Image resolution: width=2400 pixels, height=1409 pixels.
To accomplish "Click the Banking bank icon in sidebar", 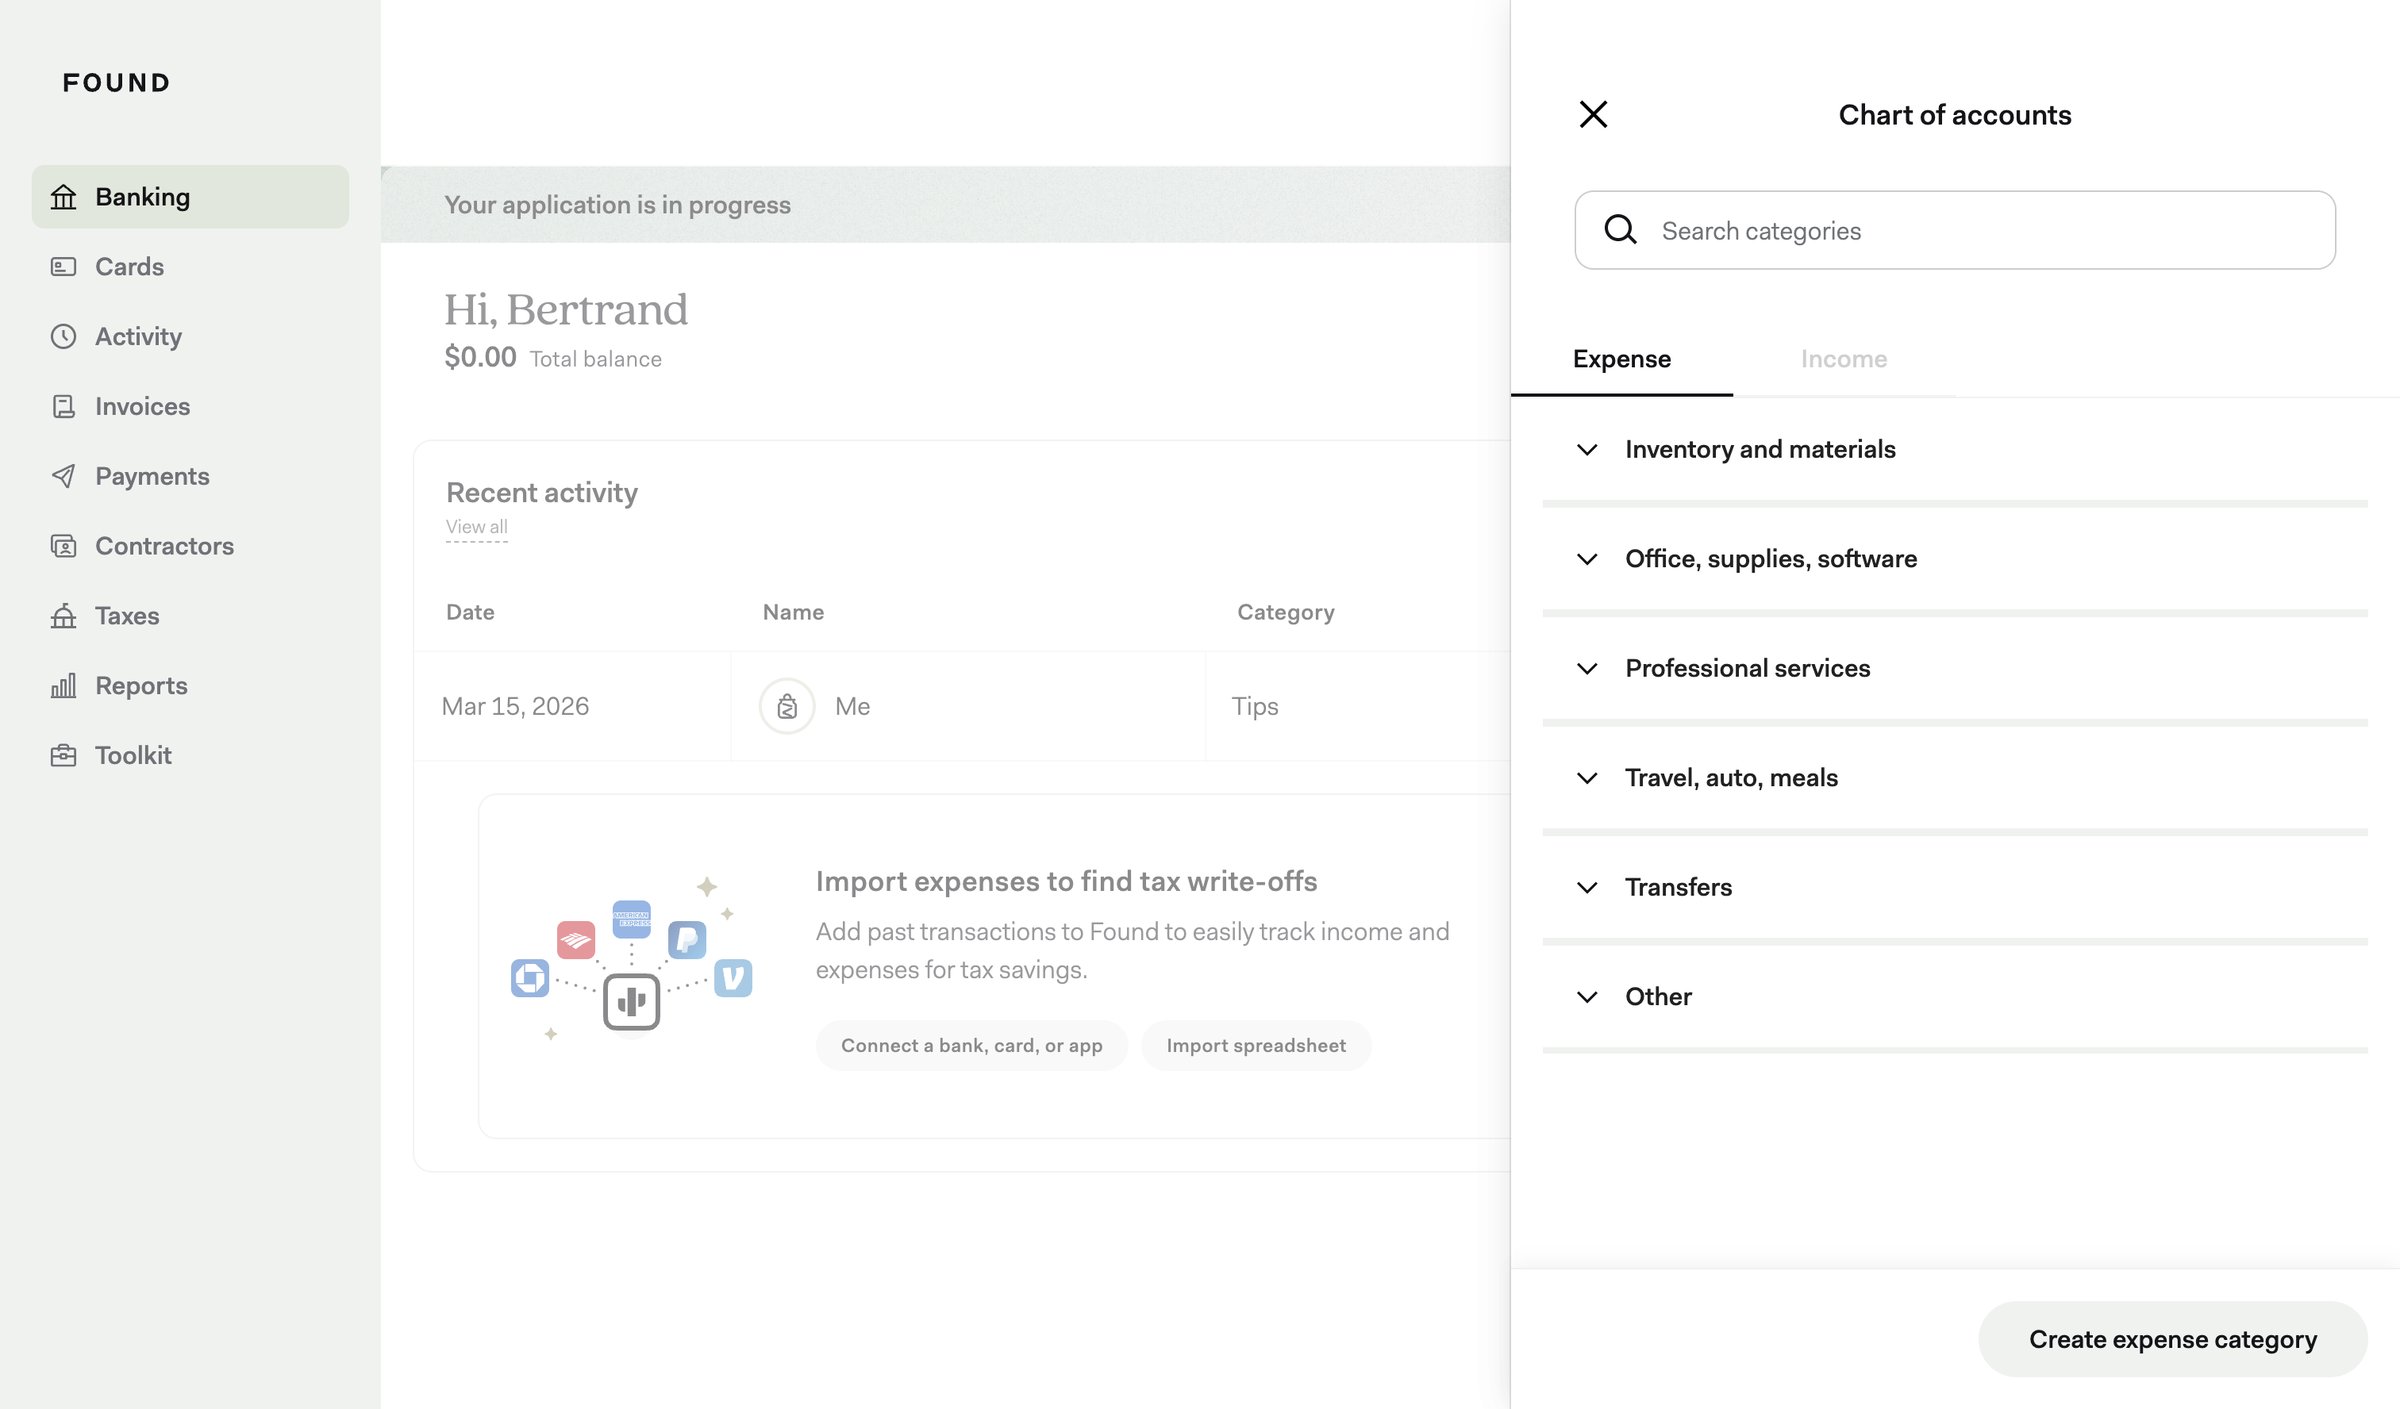I will (x=63, y=197).
